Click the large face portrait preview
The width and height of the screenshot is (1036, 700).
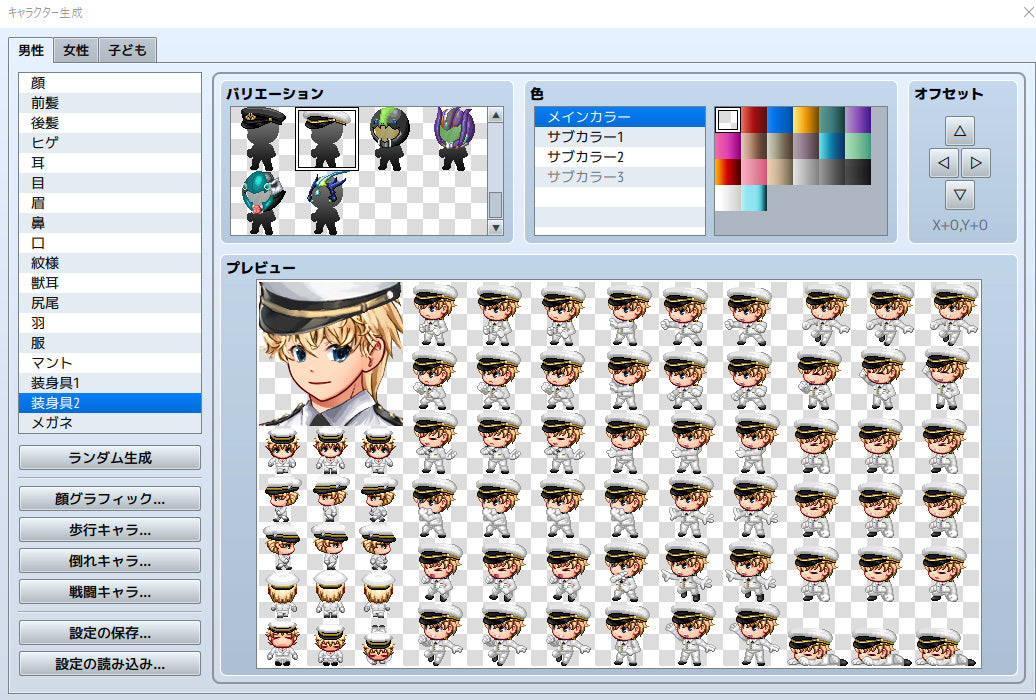(x=330, y=353)
